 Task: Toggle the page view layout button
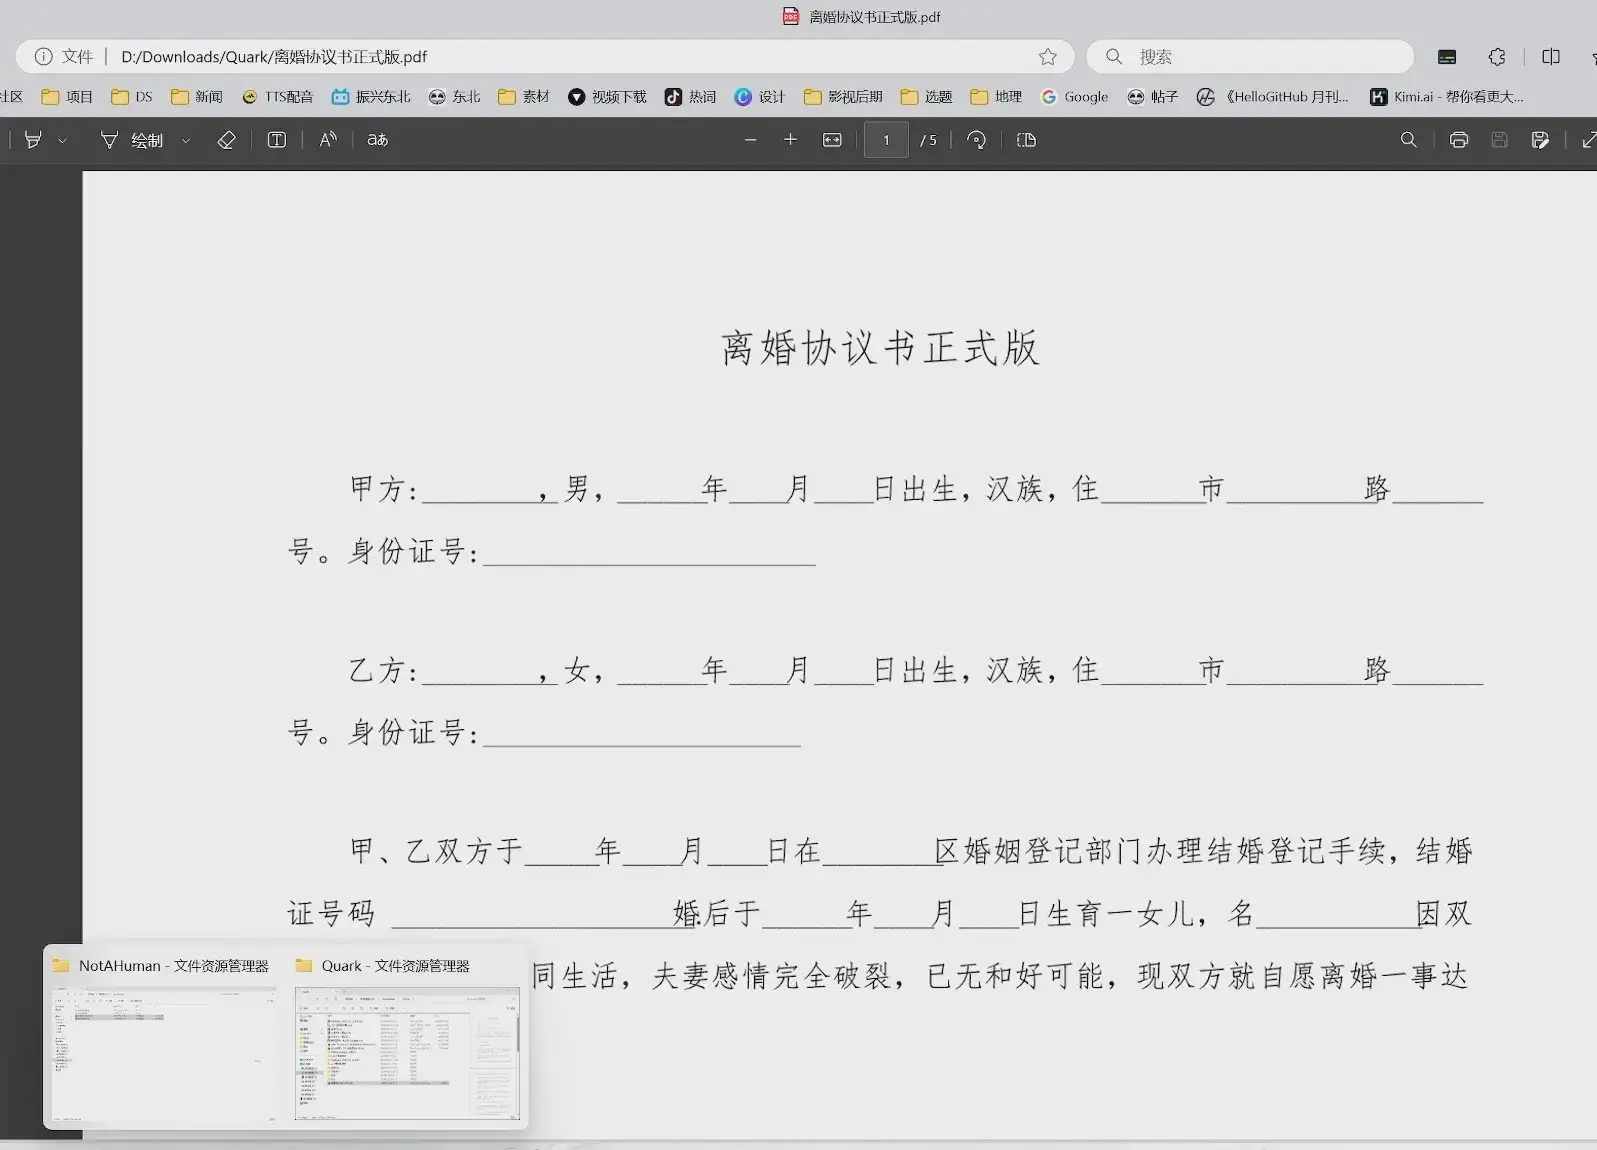[1026, 140]
